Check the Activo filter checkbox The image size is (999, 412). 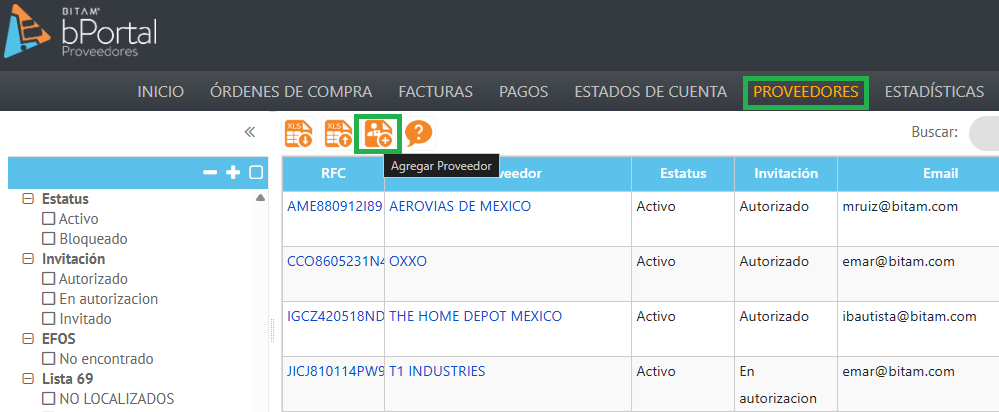[x=48, y=219]
